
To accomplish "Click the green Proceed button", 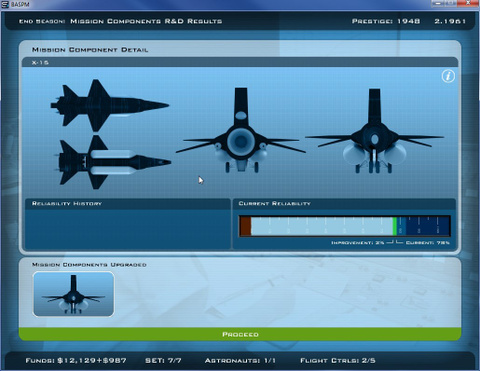I will click(x=240, y=334).
